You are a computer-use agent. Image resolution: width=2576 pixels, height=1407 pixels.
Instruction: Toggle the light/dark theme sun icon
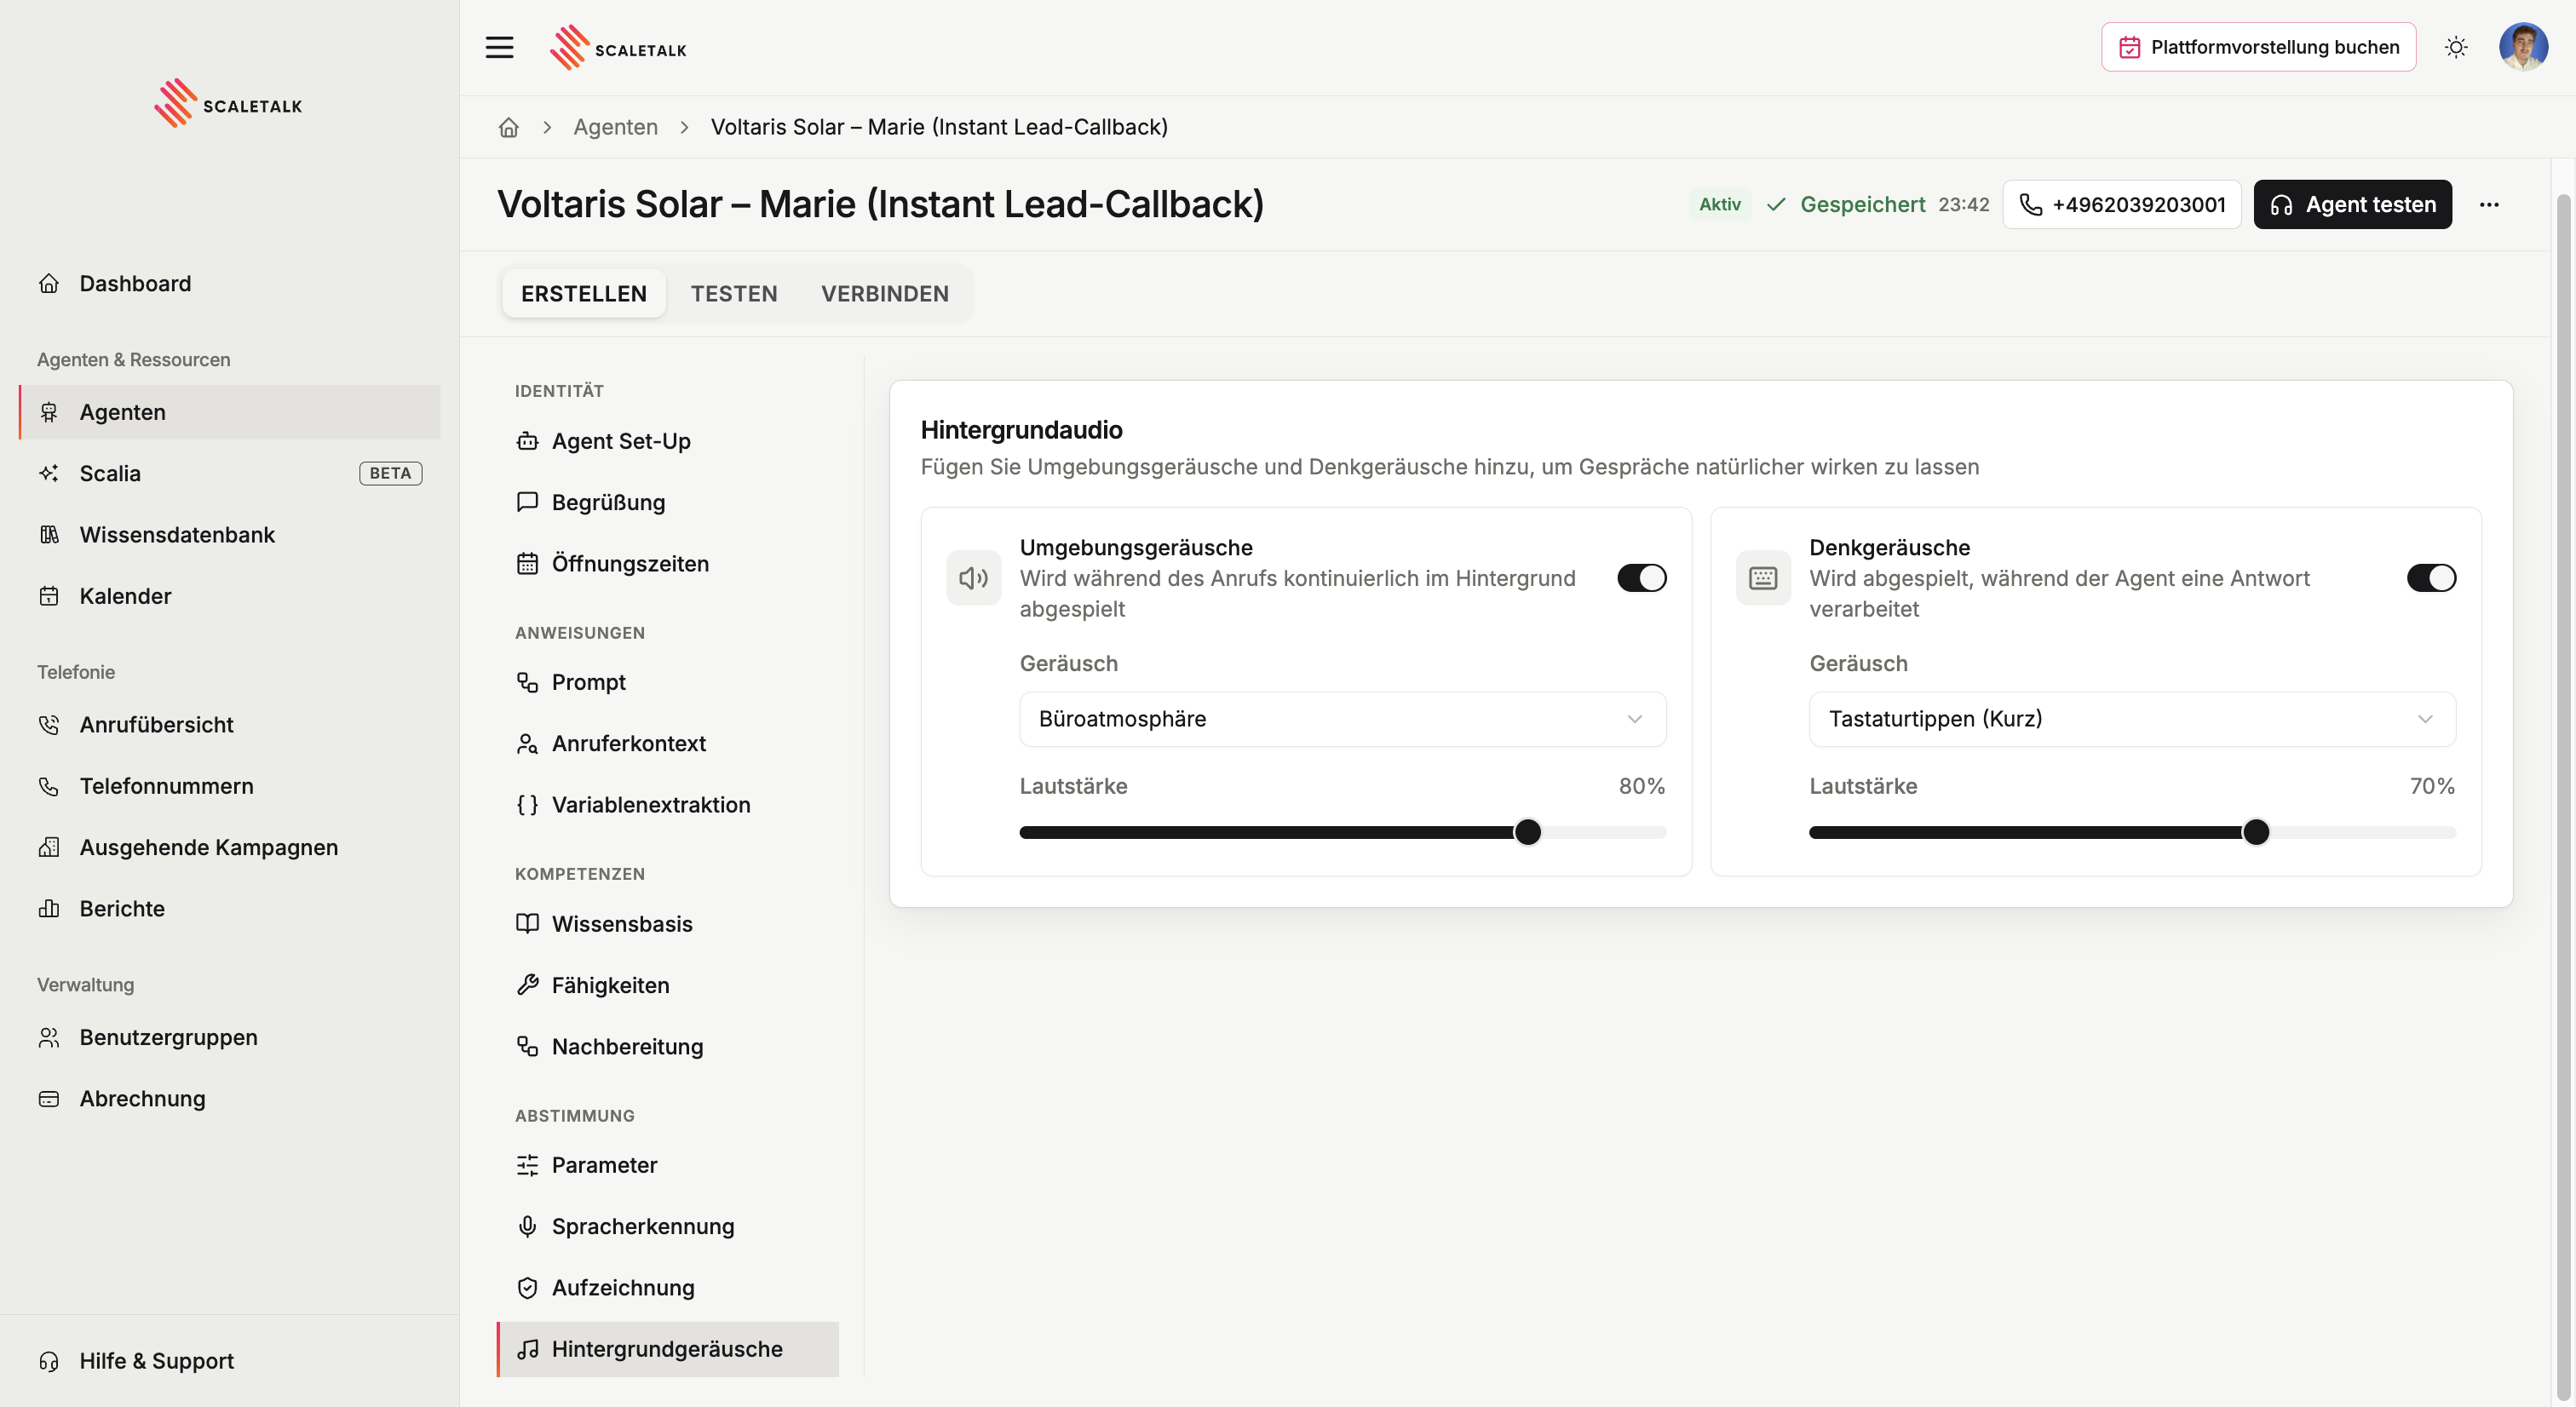(2456, 47)
